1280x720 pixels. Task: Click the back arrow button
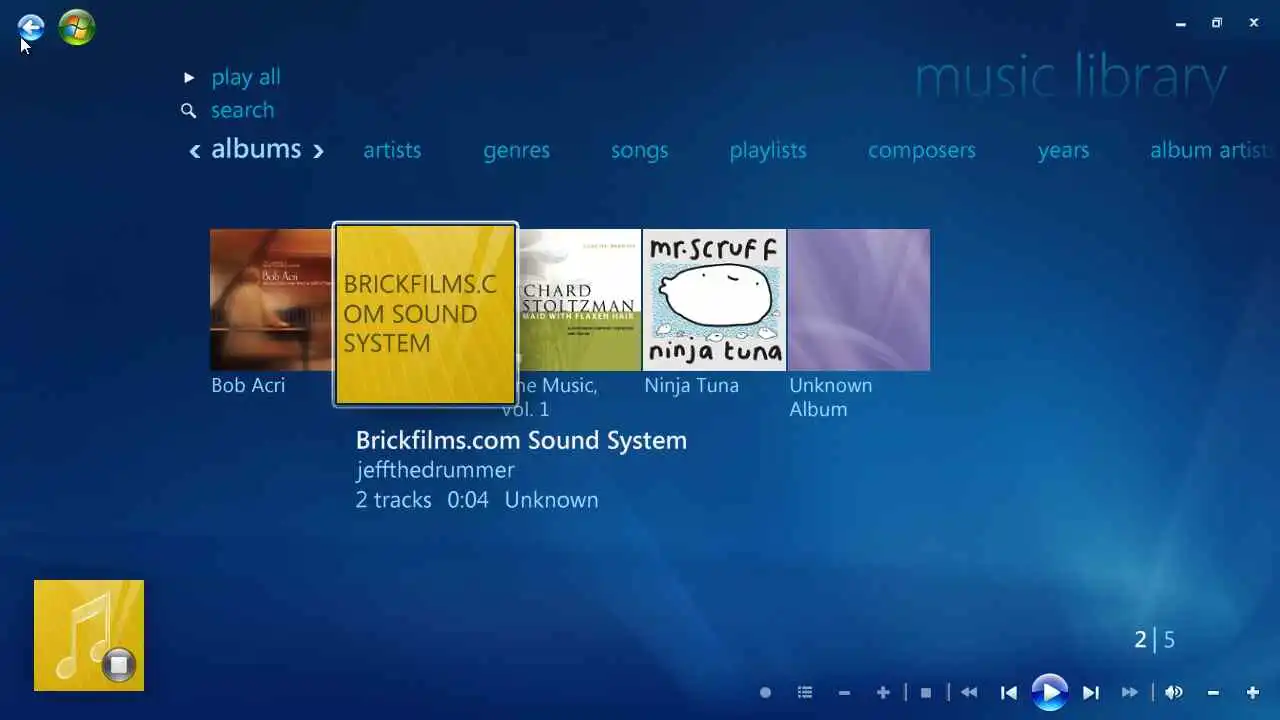tap(31, 27)
